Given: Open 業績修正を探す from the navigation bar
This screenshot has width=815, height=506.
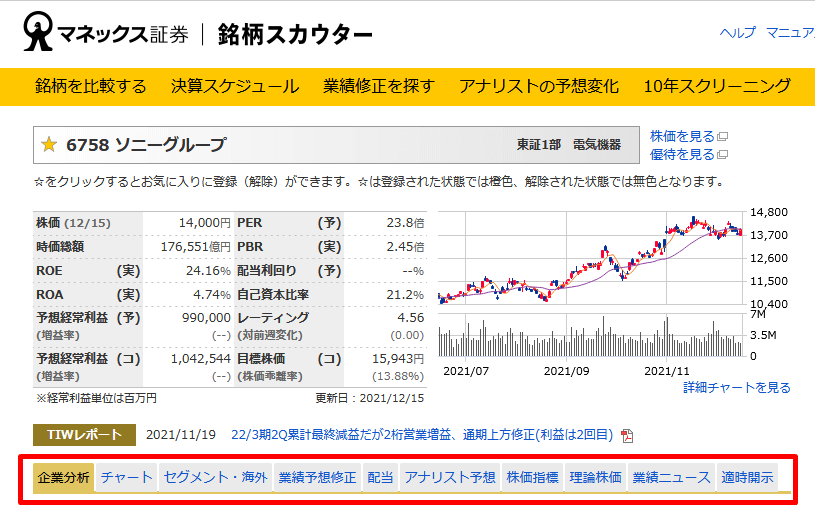Looking at the screenshot, I should (x=379, y=86).
